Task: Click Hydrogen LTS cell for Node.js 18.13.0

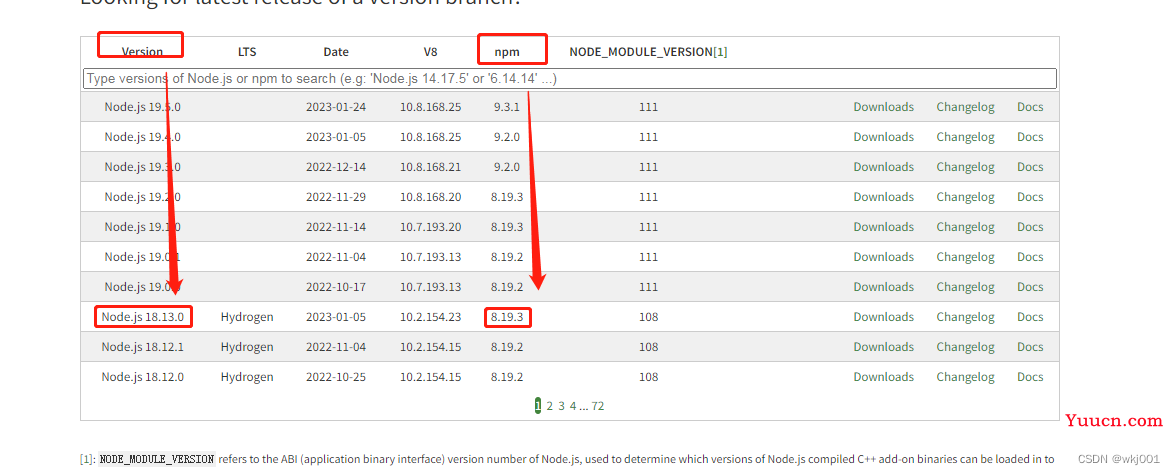Action: (x=247, y=317)
